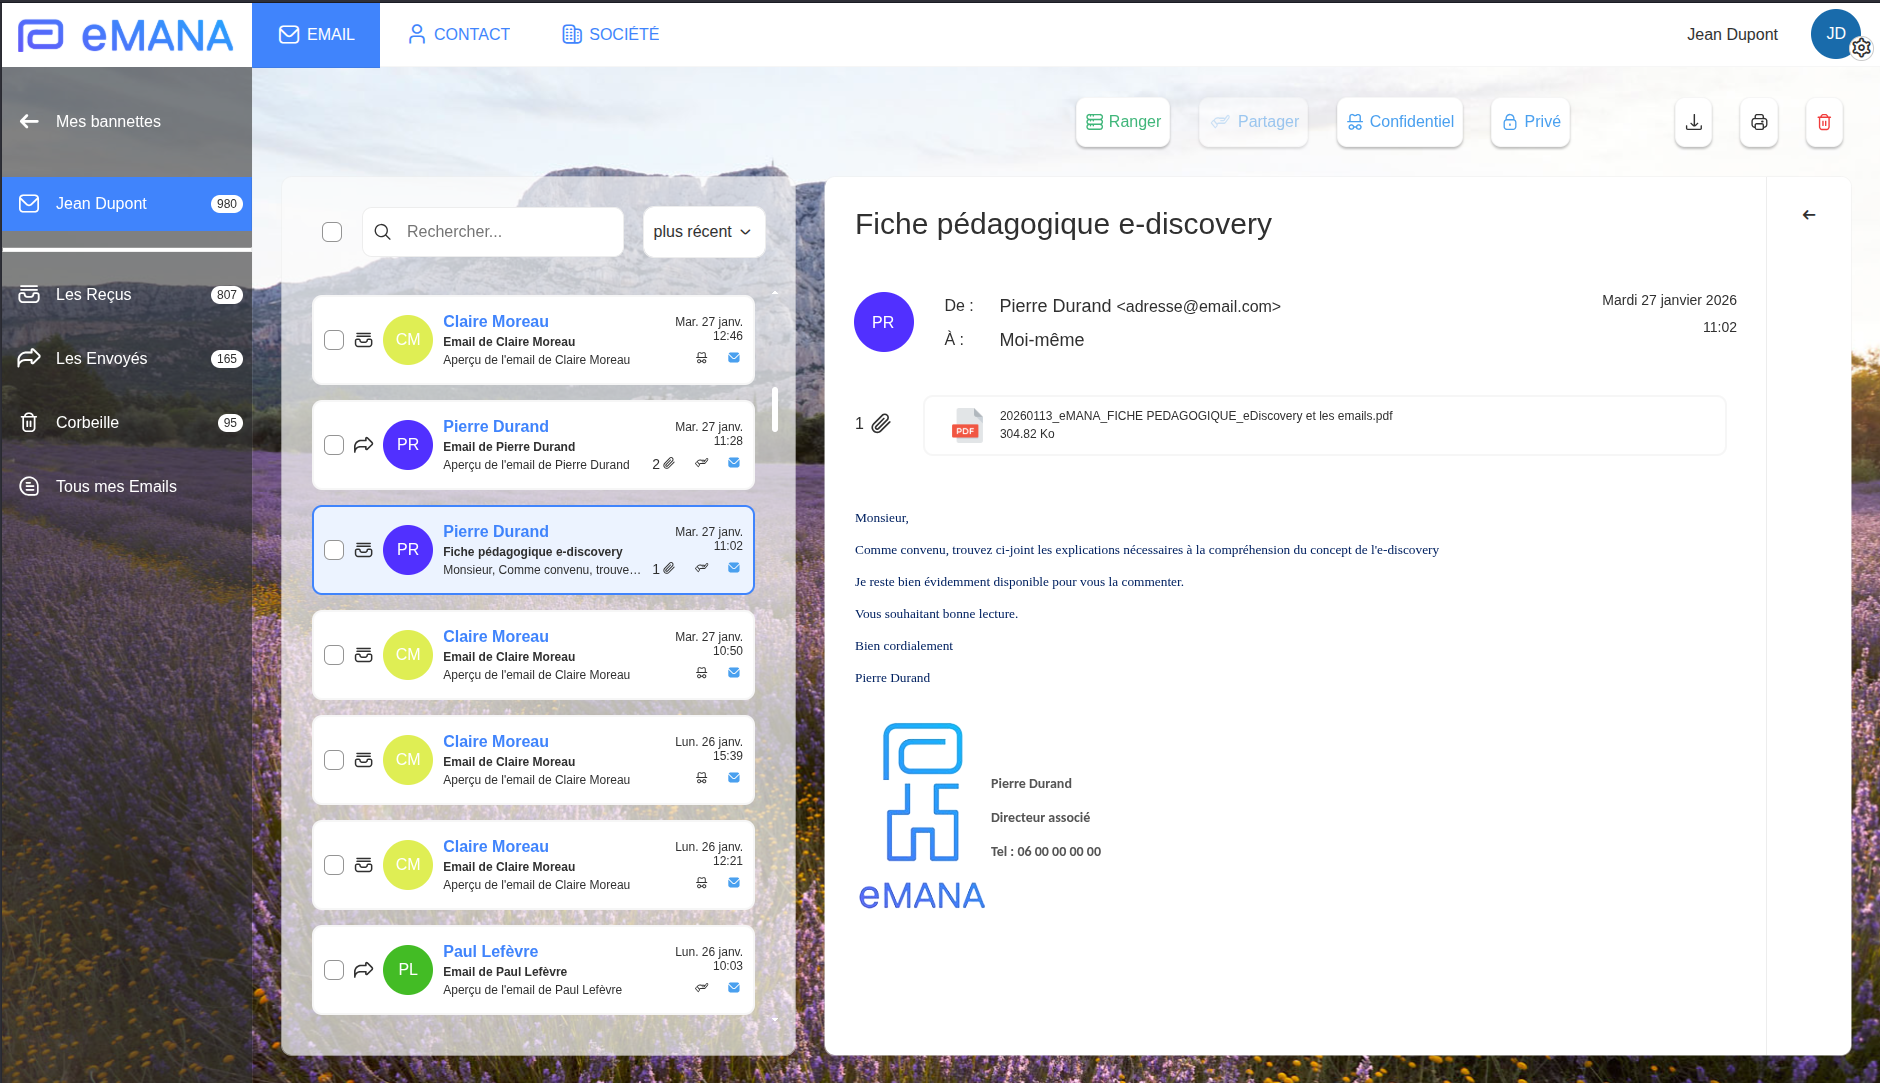Open the Corbeille folder in the sidebar
Viewport: 1880px width, 1083px height.
[87, 422]
